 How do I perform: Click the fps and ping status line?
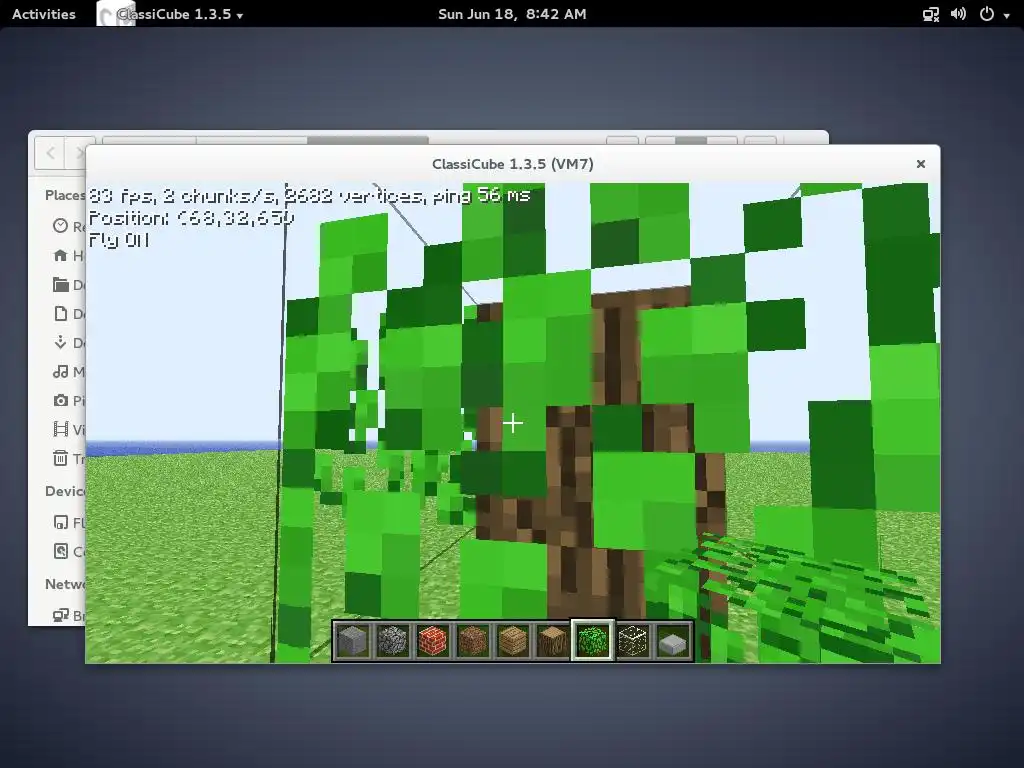(309, 195)
